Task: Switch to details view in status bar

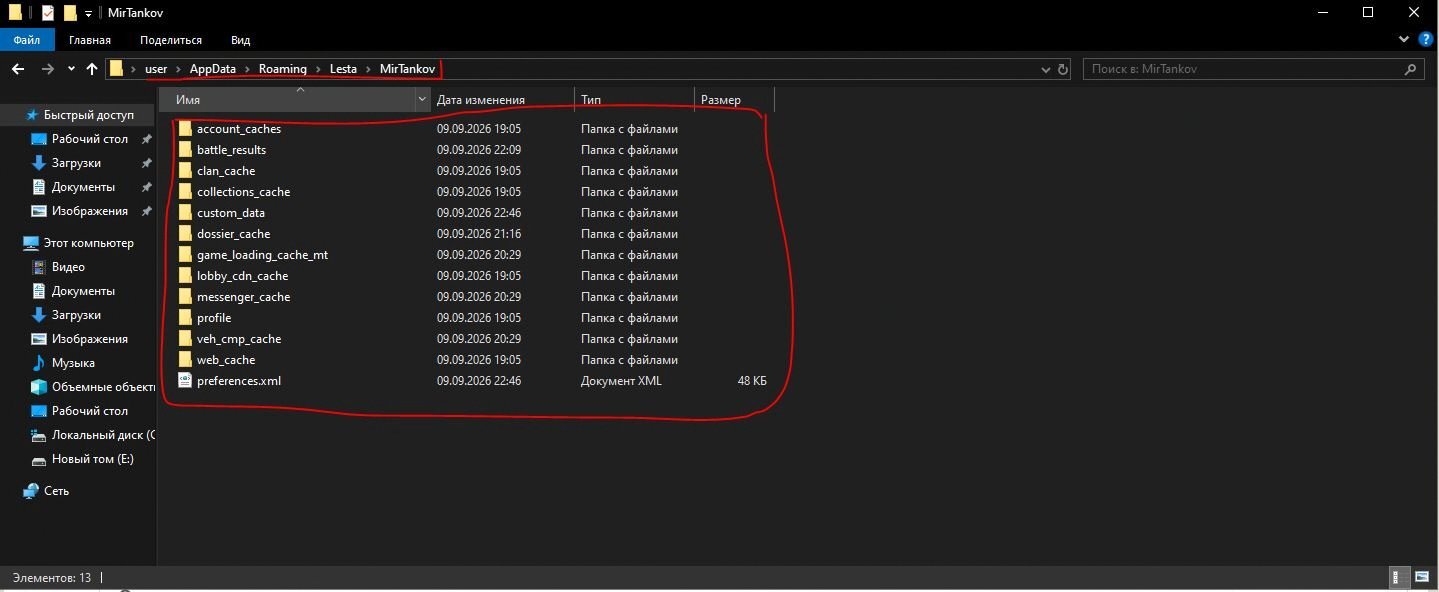Action: pos(1401,577)
